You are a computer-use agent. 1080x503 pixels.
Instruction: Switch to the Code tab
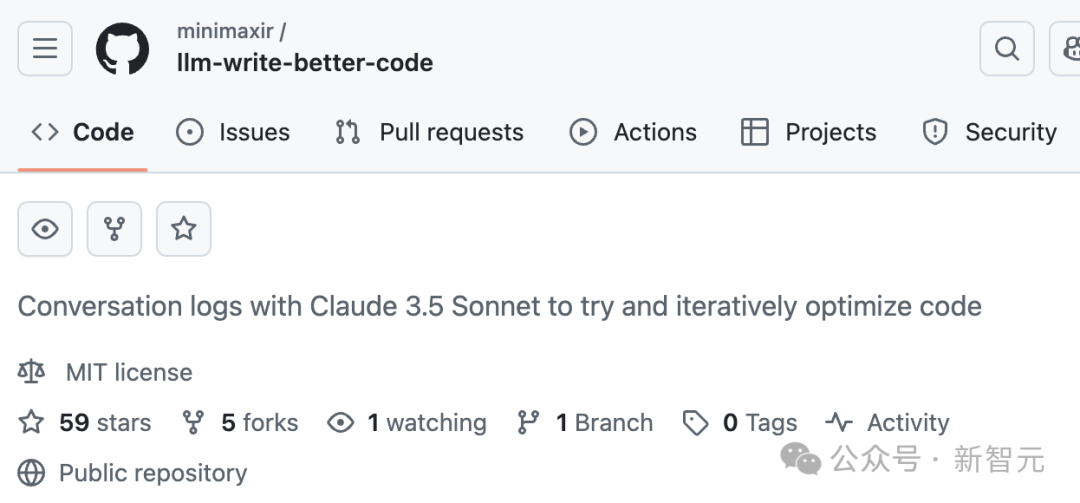point(83,132)
